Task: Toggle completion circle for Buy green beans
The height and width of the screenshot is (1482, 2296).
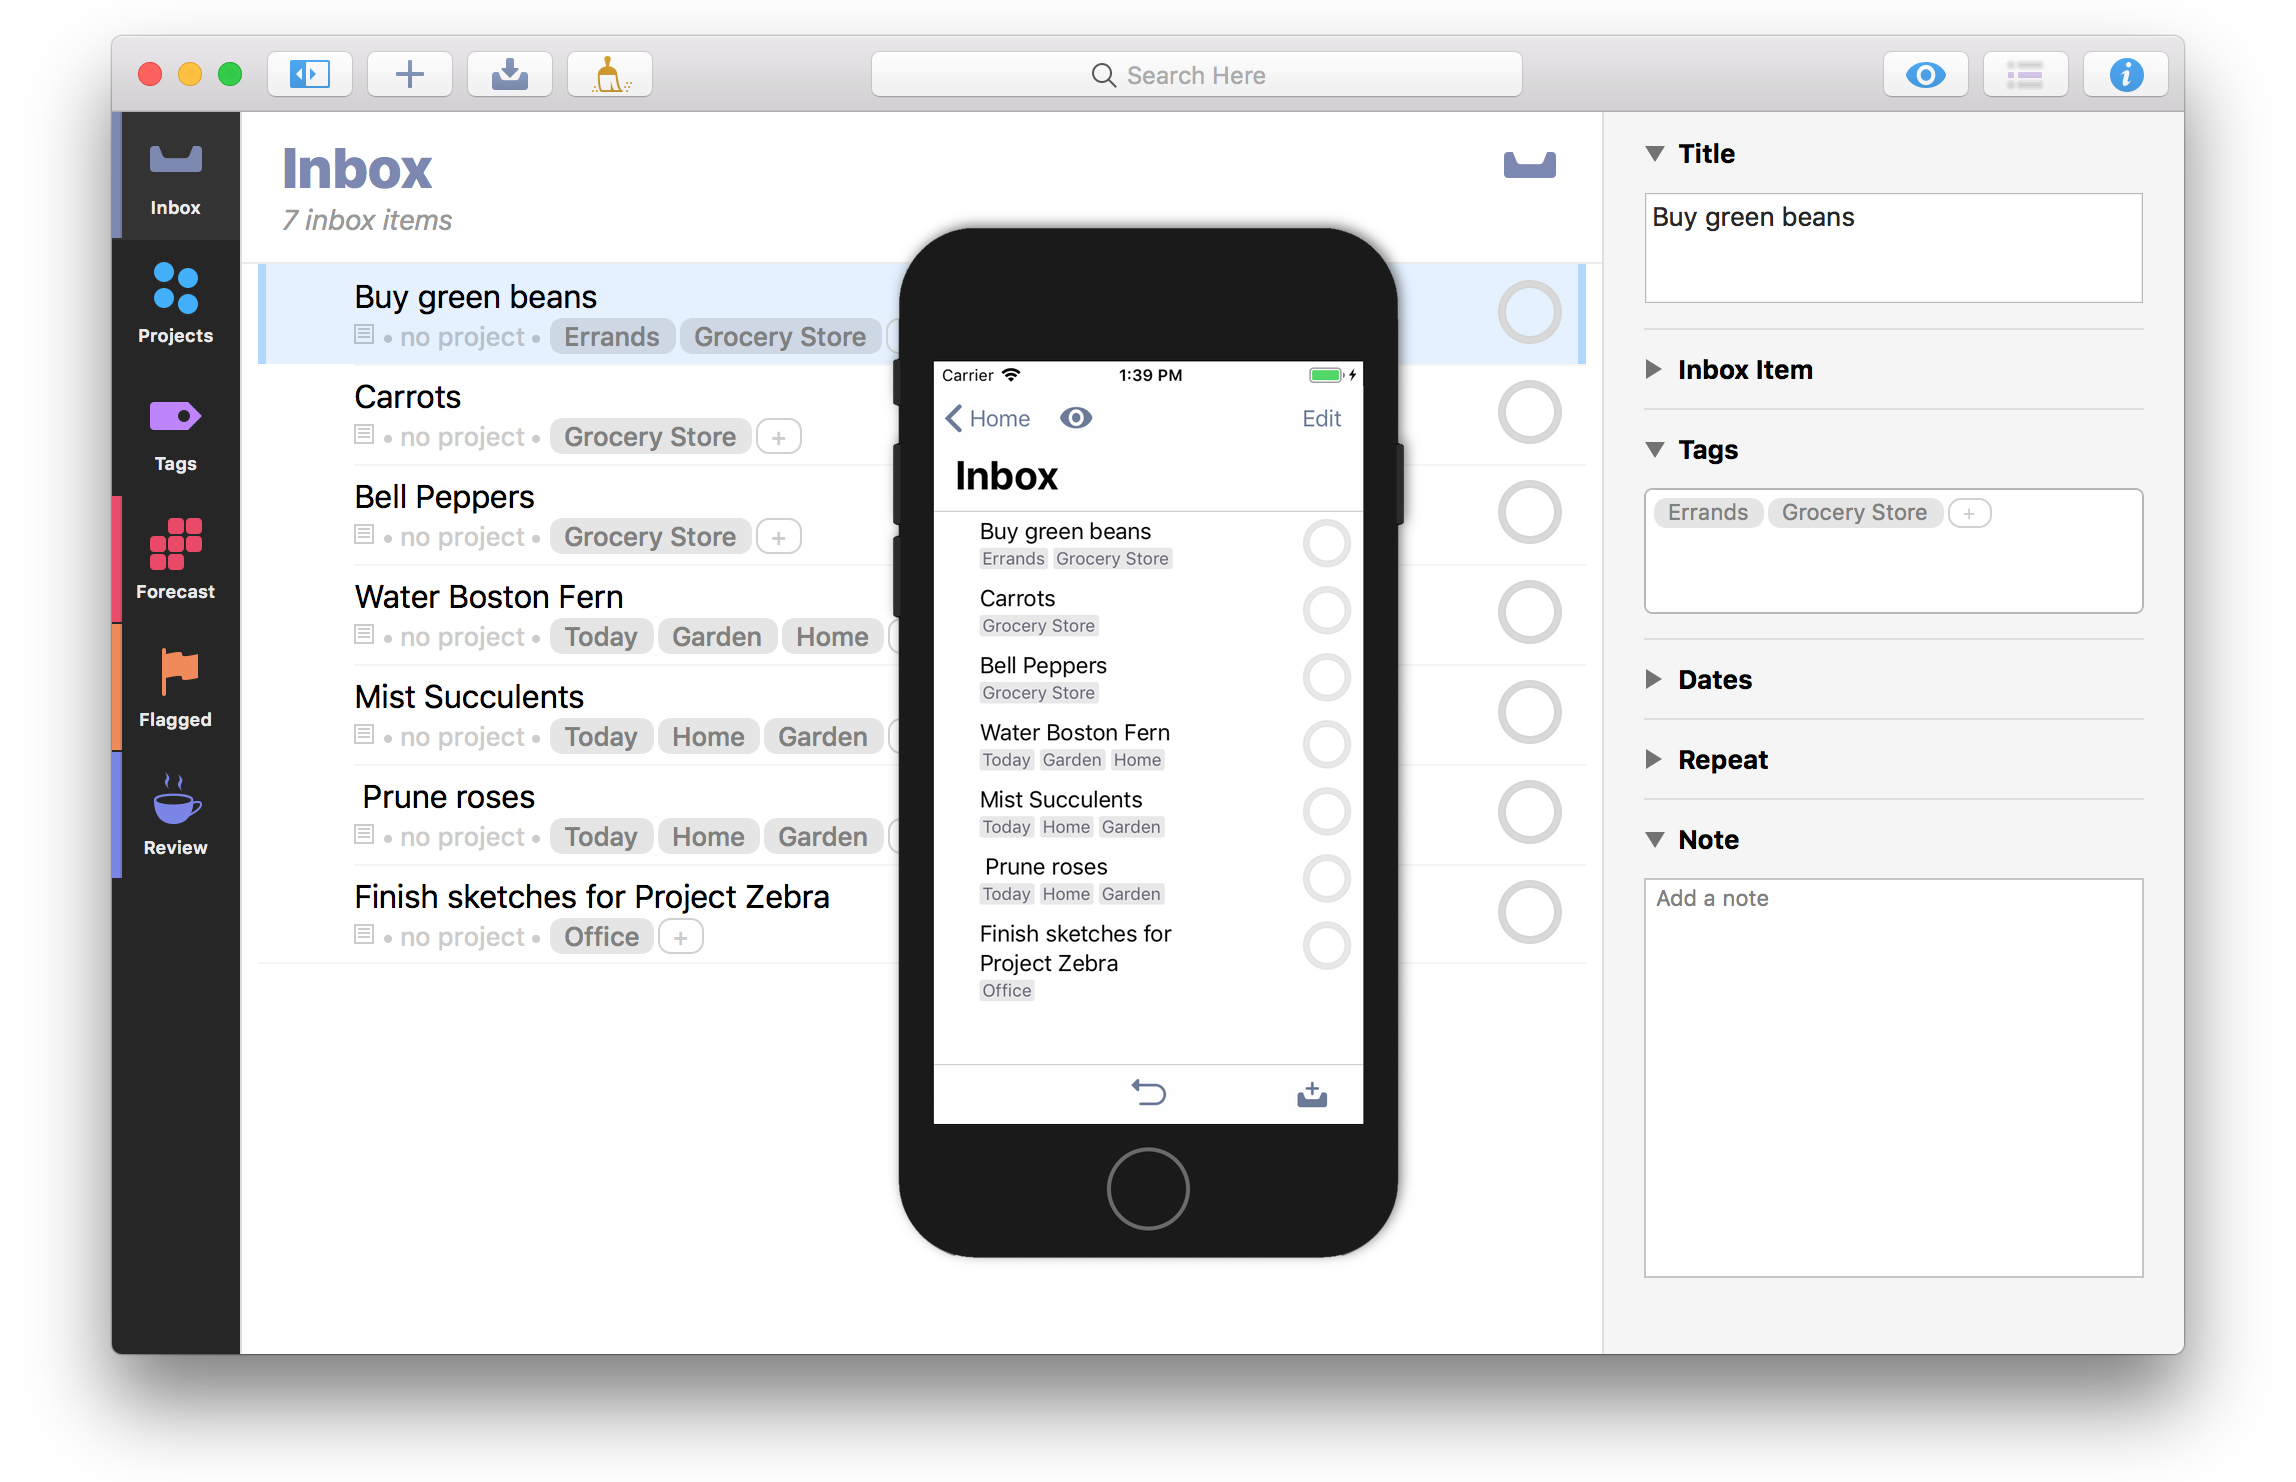Action: (1526, 313)
